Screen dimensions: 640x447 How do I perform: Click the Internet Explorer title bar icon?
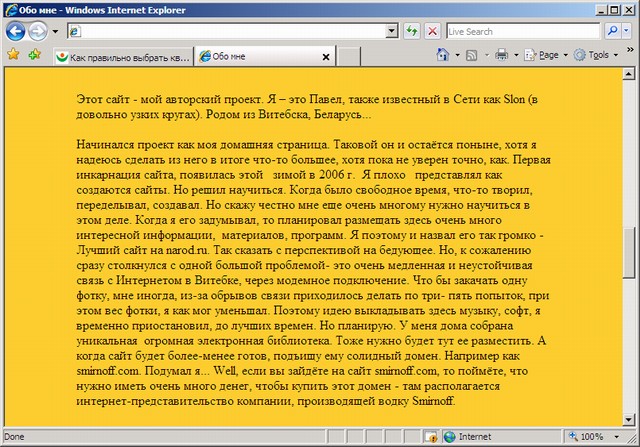(11, 10)
